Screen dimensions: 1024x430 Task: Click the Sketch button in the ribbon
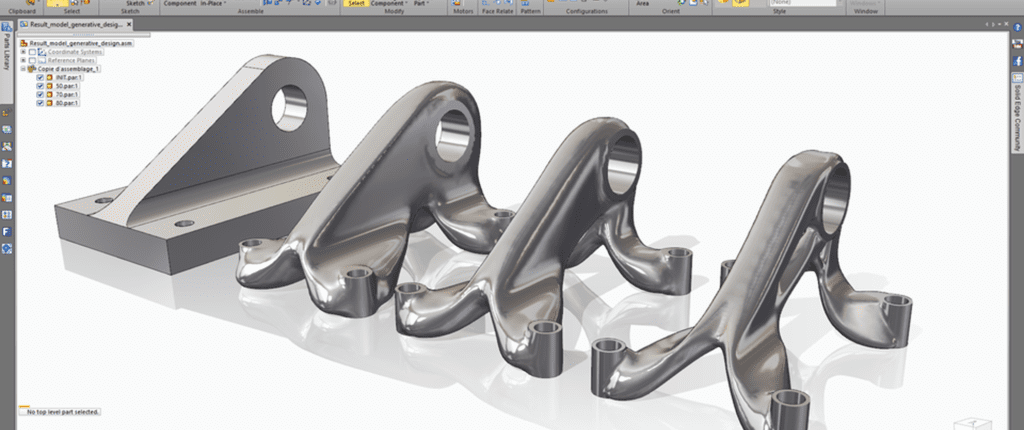point(135,3)
